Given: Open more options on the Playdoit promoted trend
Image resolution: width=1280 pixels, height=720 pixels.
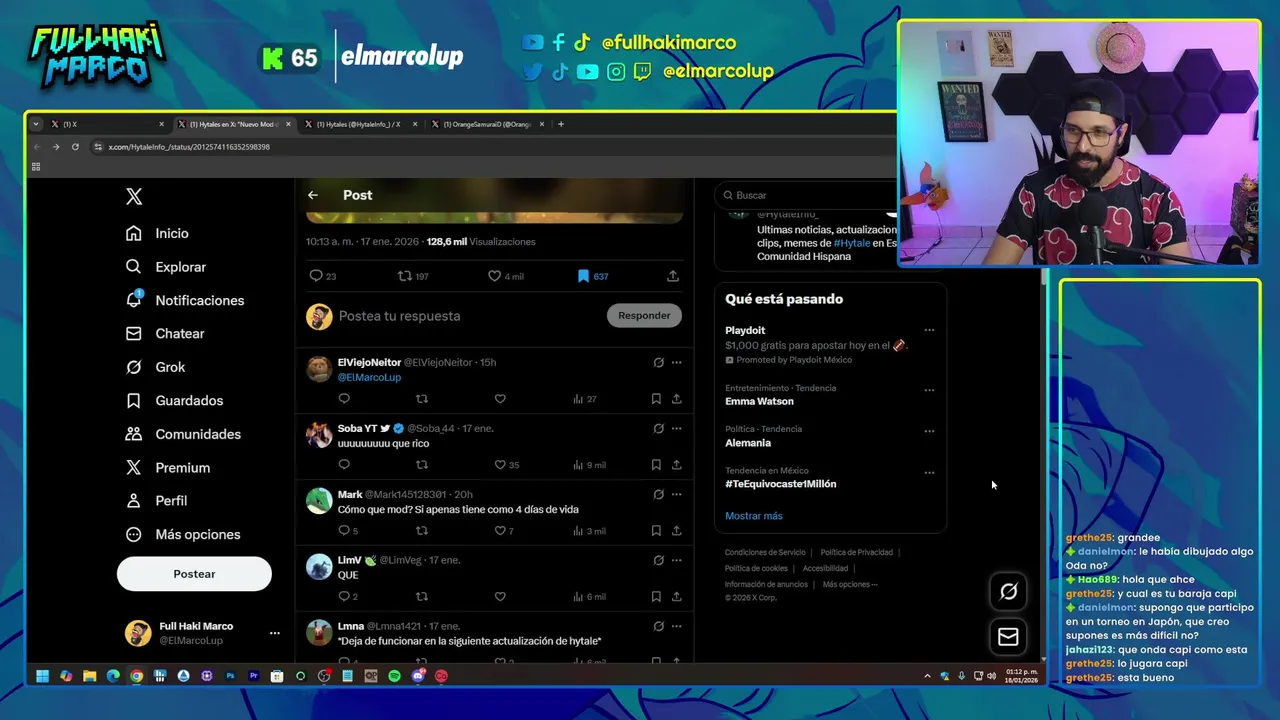Looking at the screenshot, I should point(929,330).
